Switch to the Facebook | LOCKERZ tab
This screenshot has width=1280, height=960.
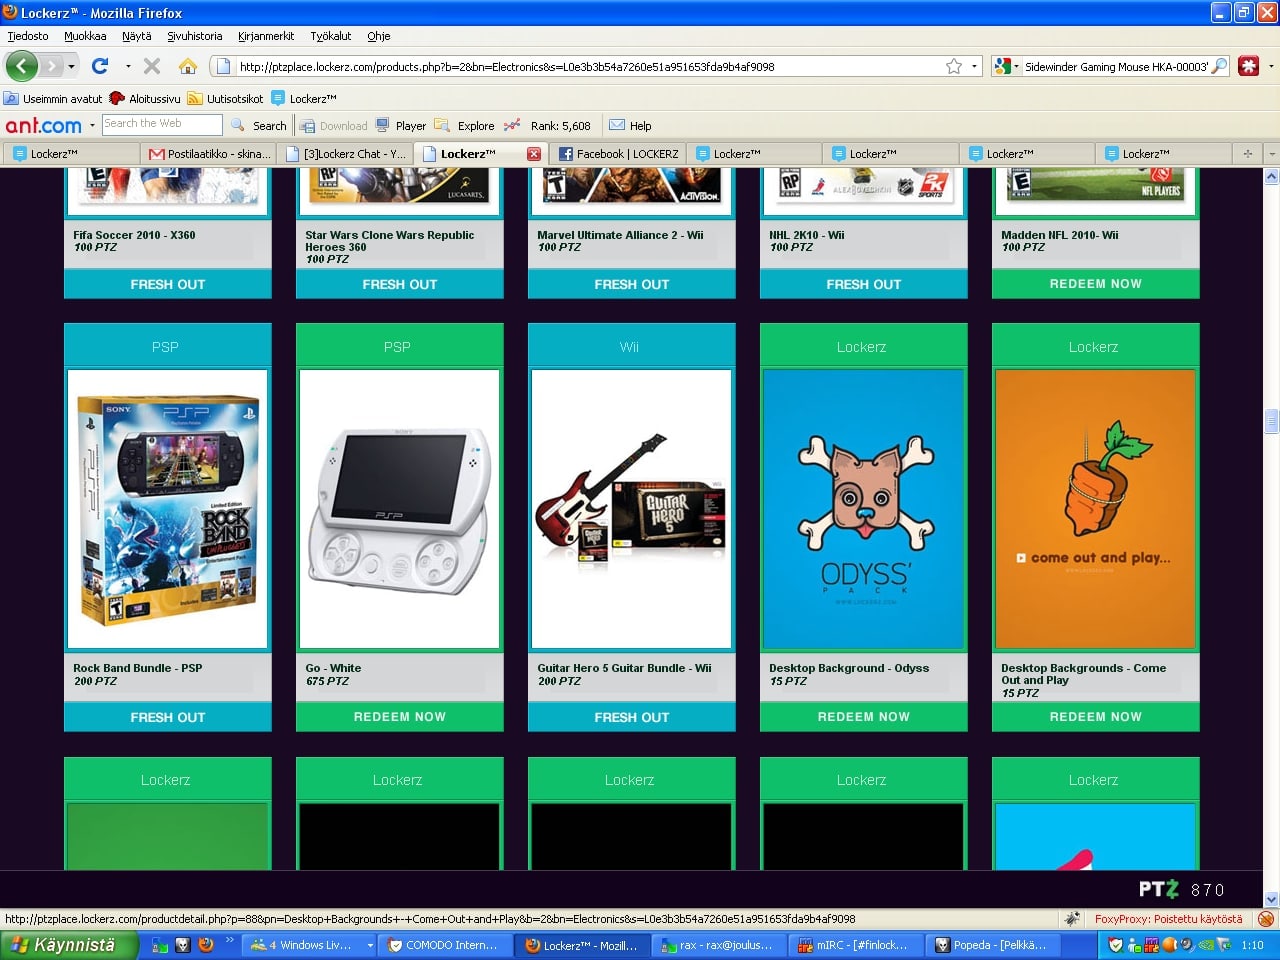point(619,154)
